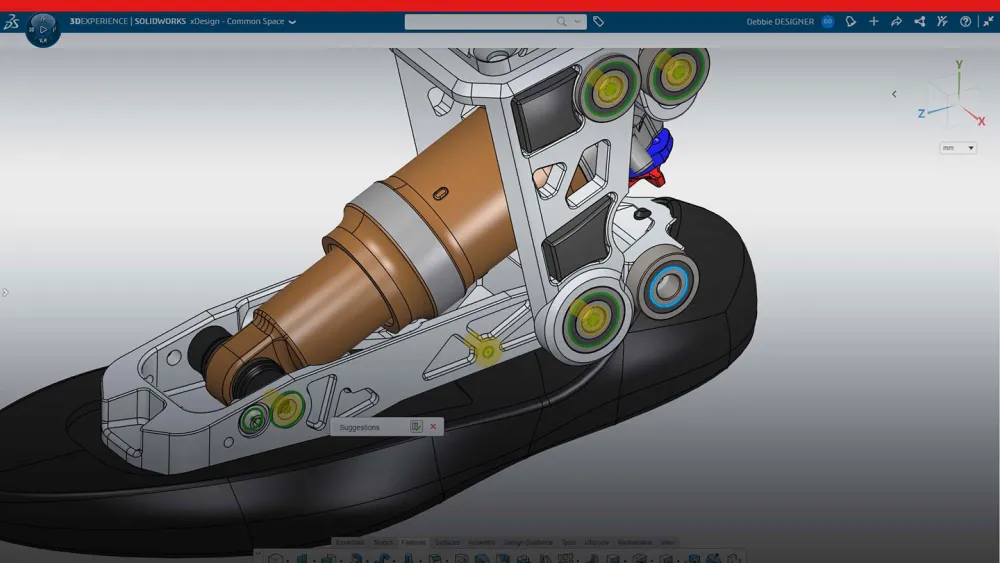Switch to the Design Guidance tab

528,543
